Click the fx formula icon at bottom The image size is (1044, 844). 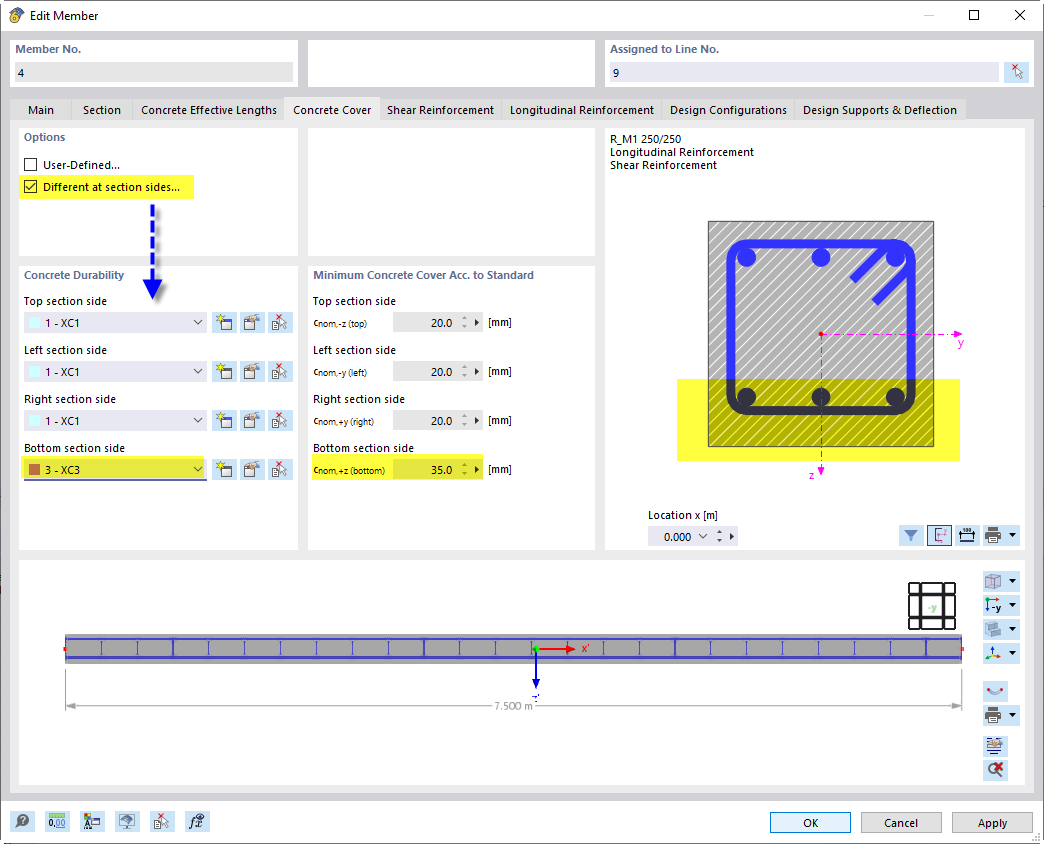(196, 821)
